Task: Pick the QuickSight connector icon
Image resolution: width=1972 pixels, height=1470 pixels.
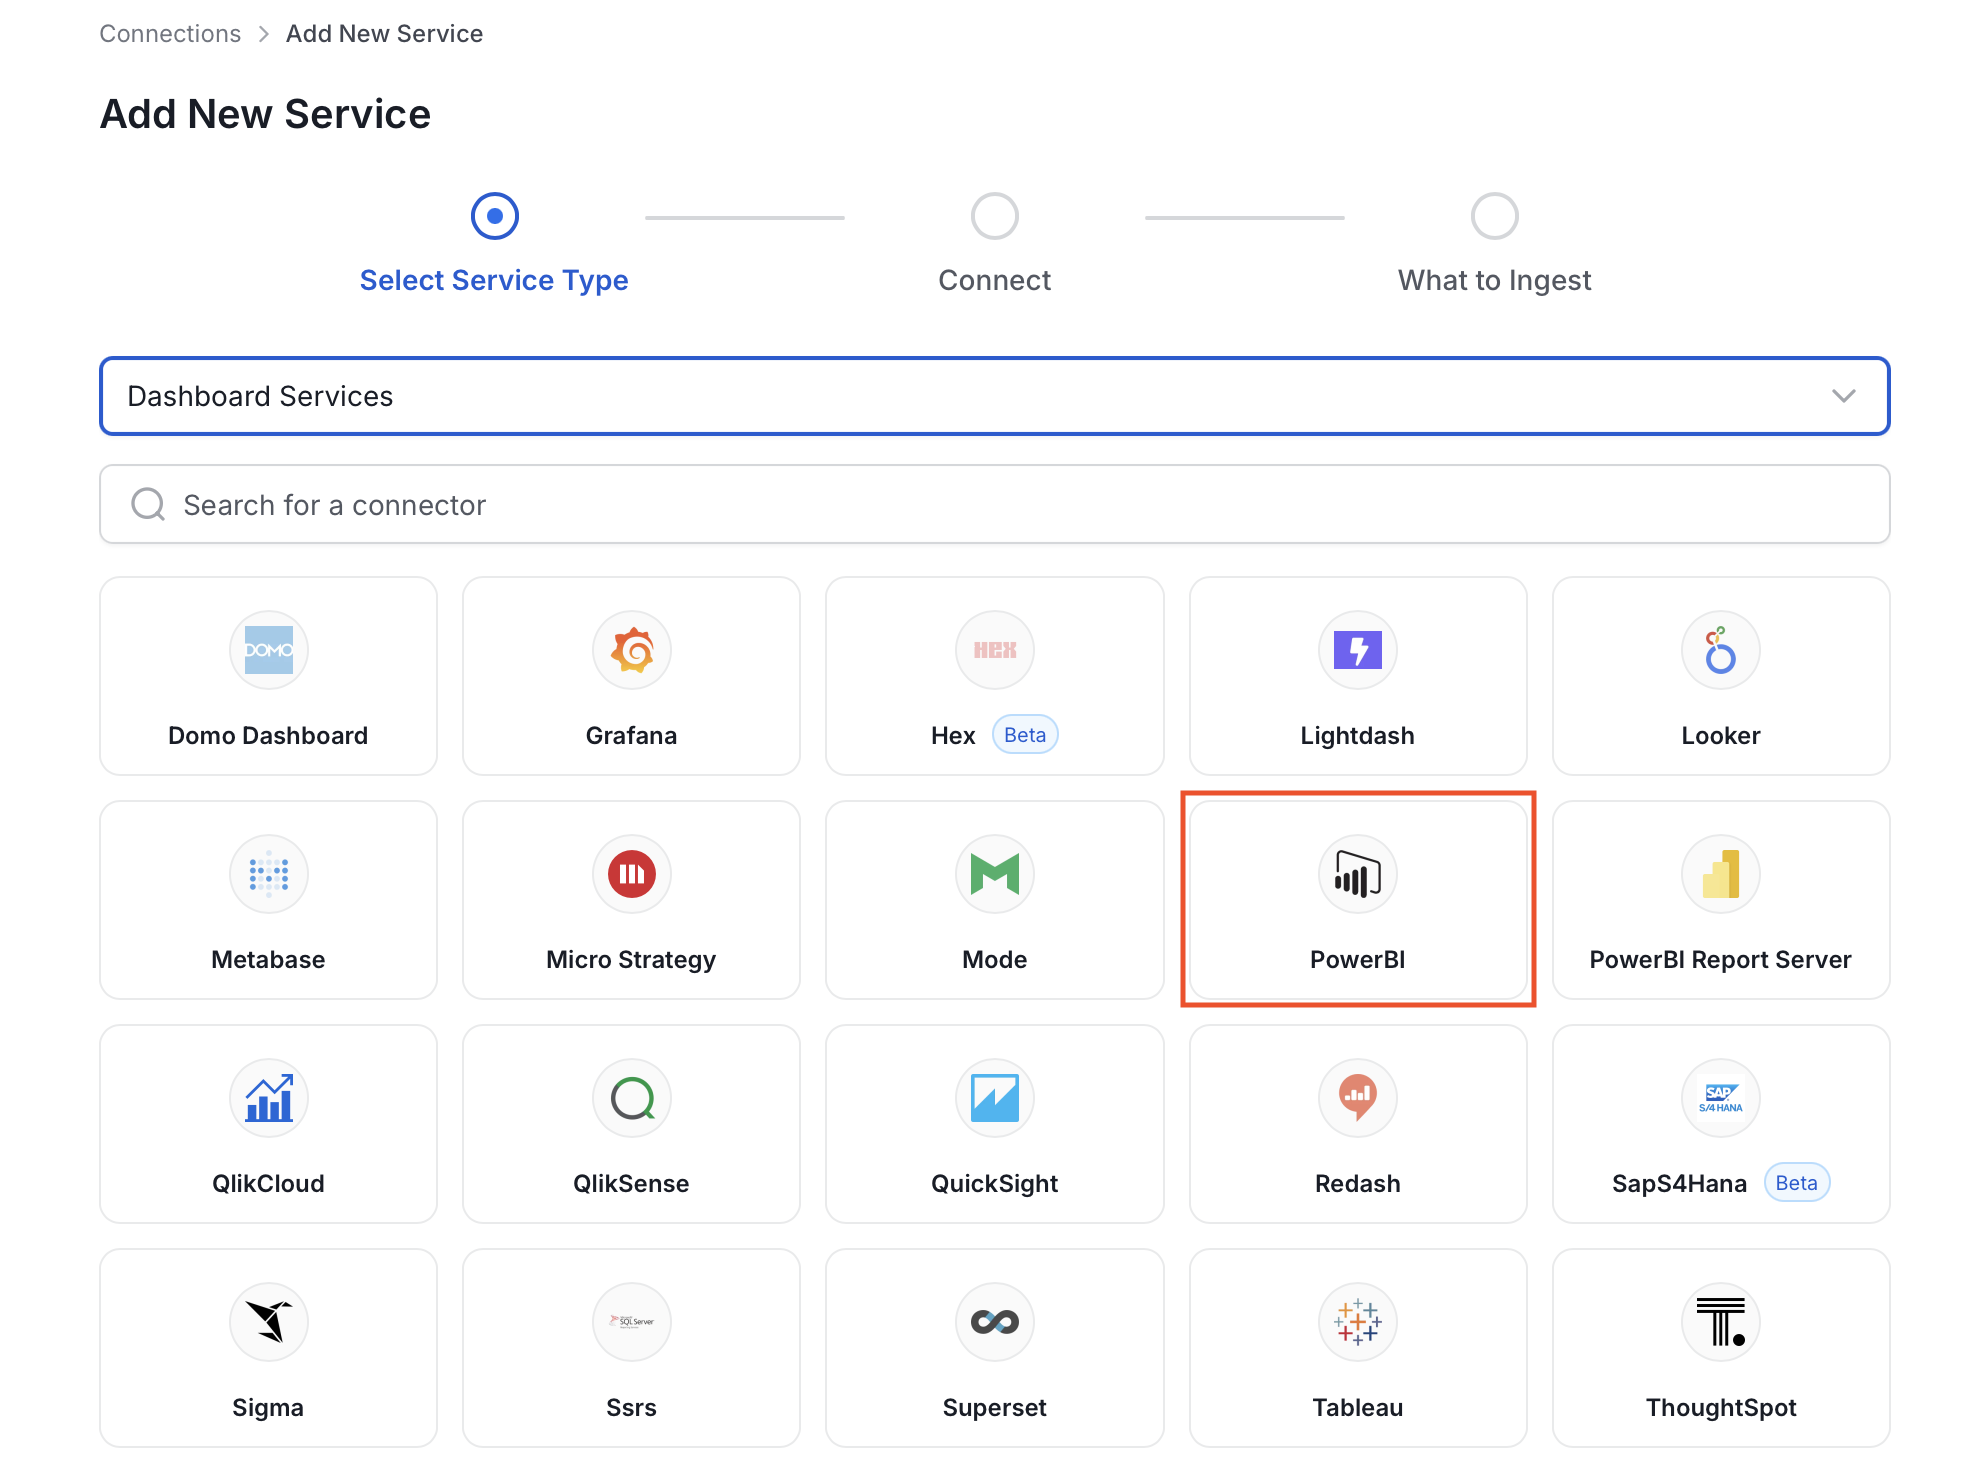Action: [x=994, y=1098]
